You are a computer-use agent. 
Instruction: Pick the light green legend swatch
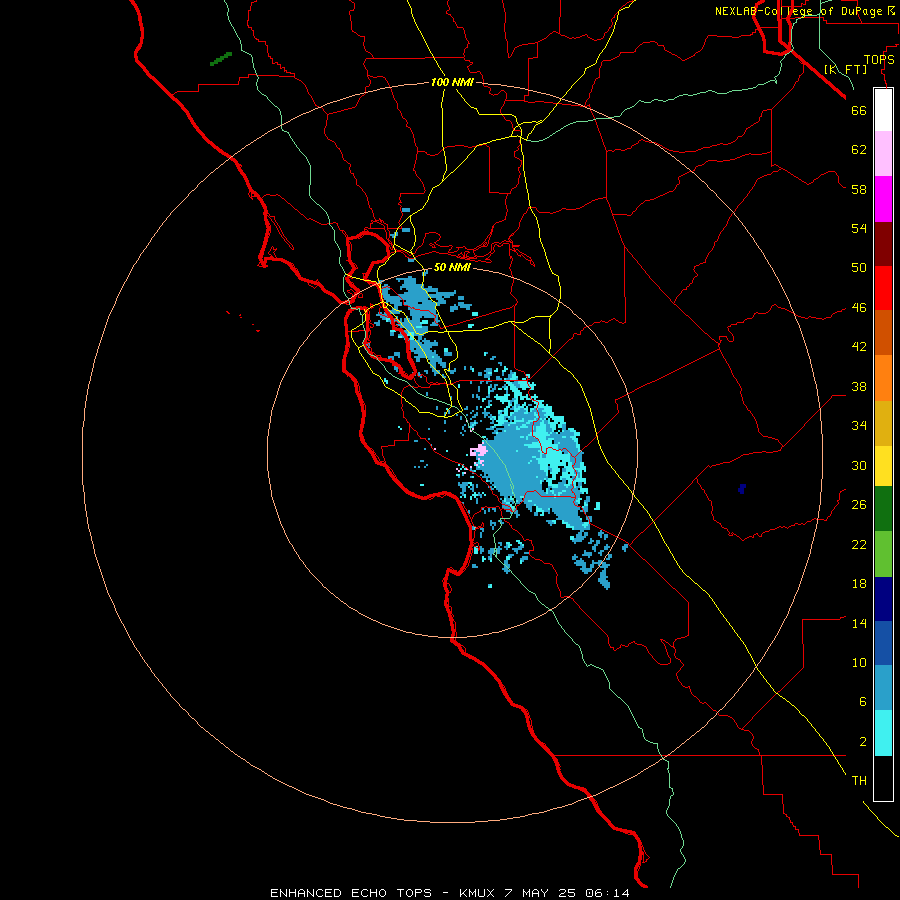[x=883, y=554]
